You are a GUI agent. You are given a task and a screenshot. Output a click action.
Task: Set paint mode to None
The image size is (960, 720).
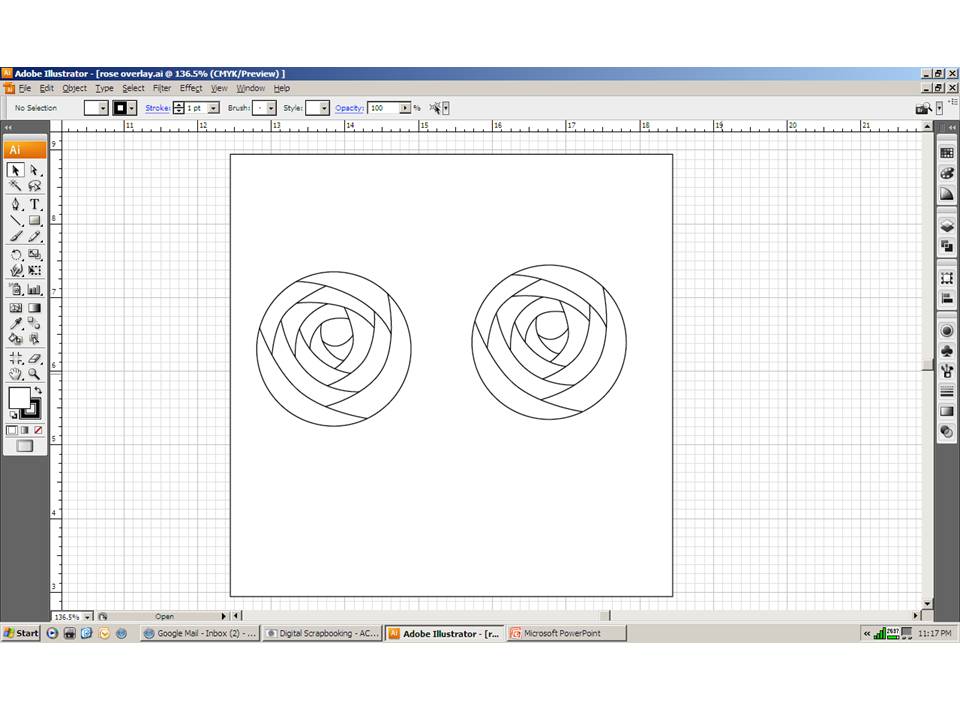[38, 430]
